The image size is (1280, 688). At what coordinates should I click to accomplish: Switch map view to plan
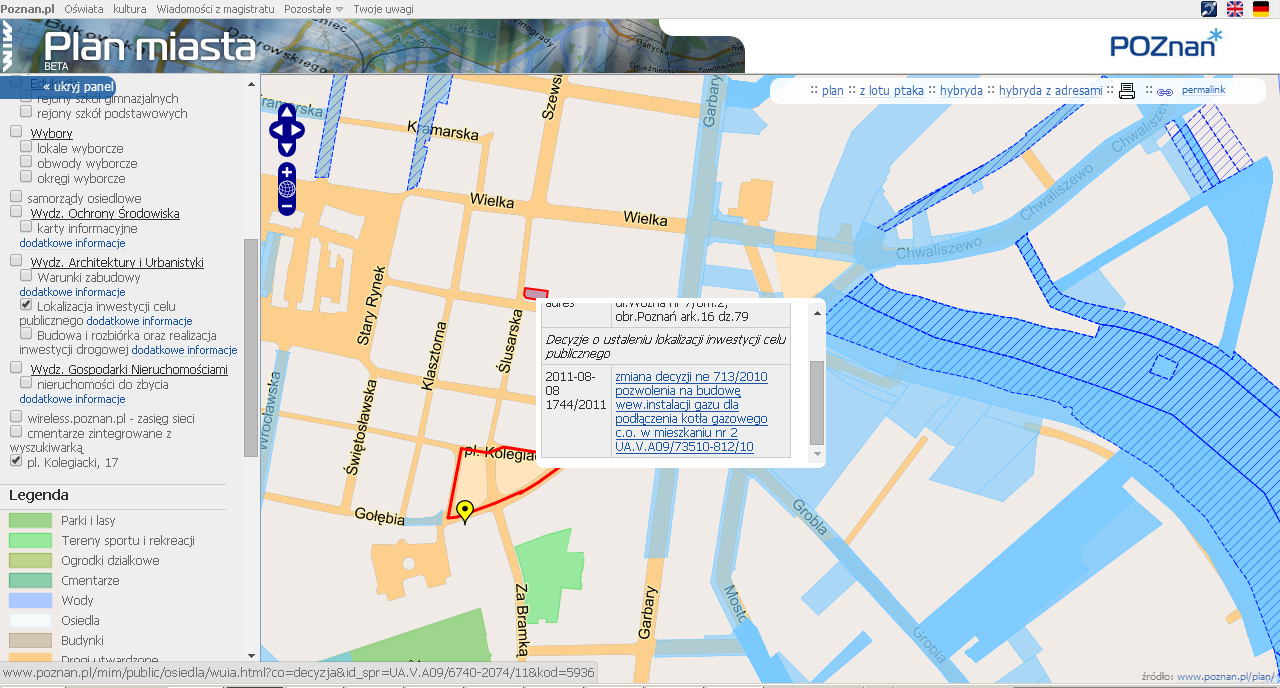(x=833, y=91)
